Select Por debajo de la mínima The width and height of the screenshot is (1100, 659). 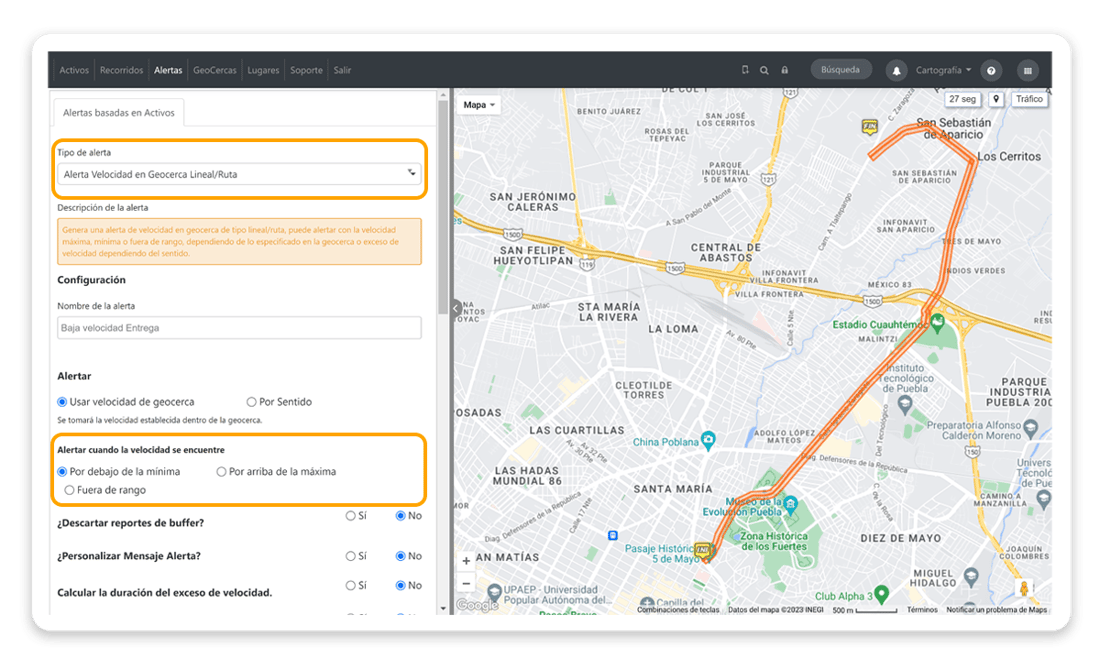(x=62, y=472)
